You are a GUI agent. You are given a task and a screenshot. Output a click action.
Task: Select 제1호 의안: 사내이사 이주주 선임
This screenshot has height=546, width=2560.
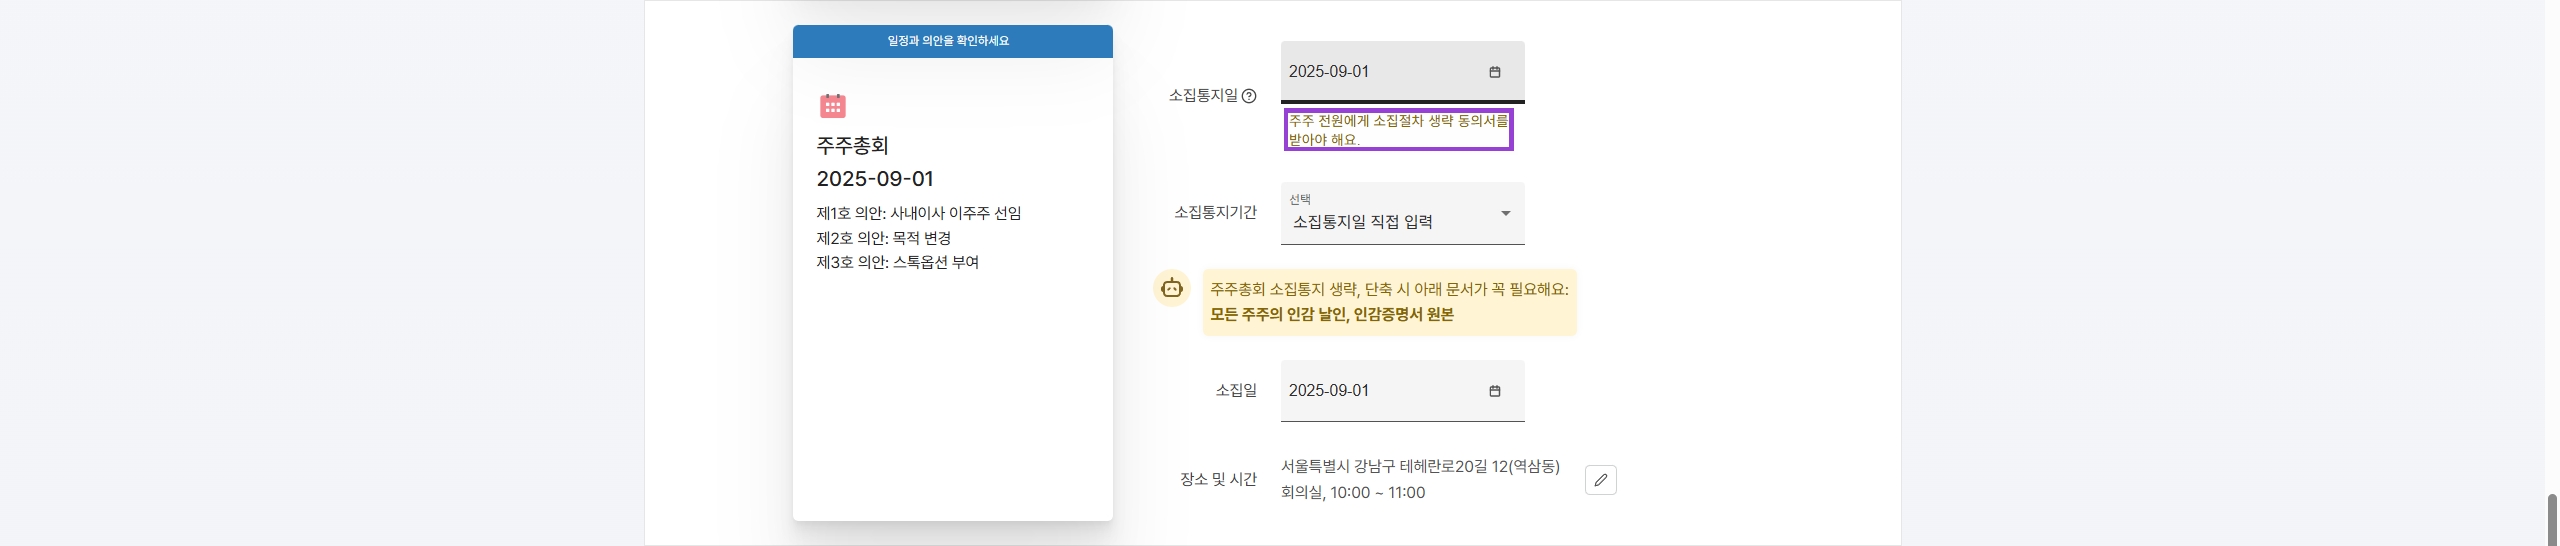coord(919,213)
